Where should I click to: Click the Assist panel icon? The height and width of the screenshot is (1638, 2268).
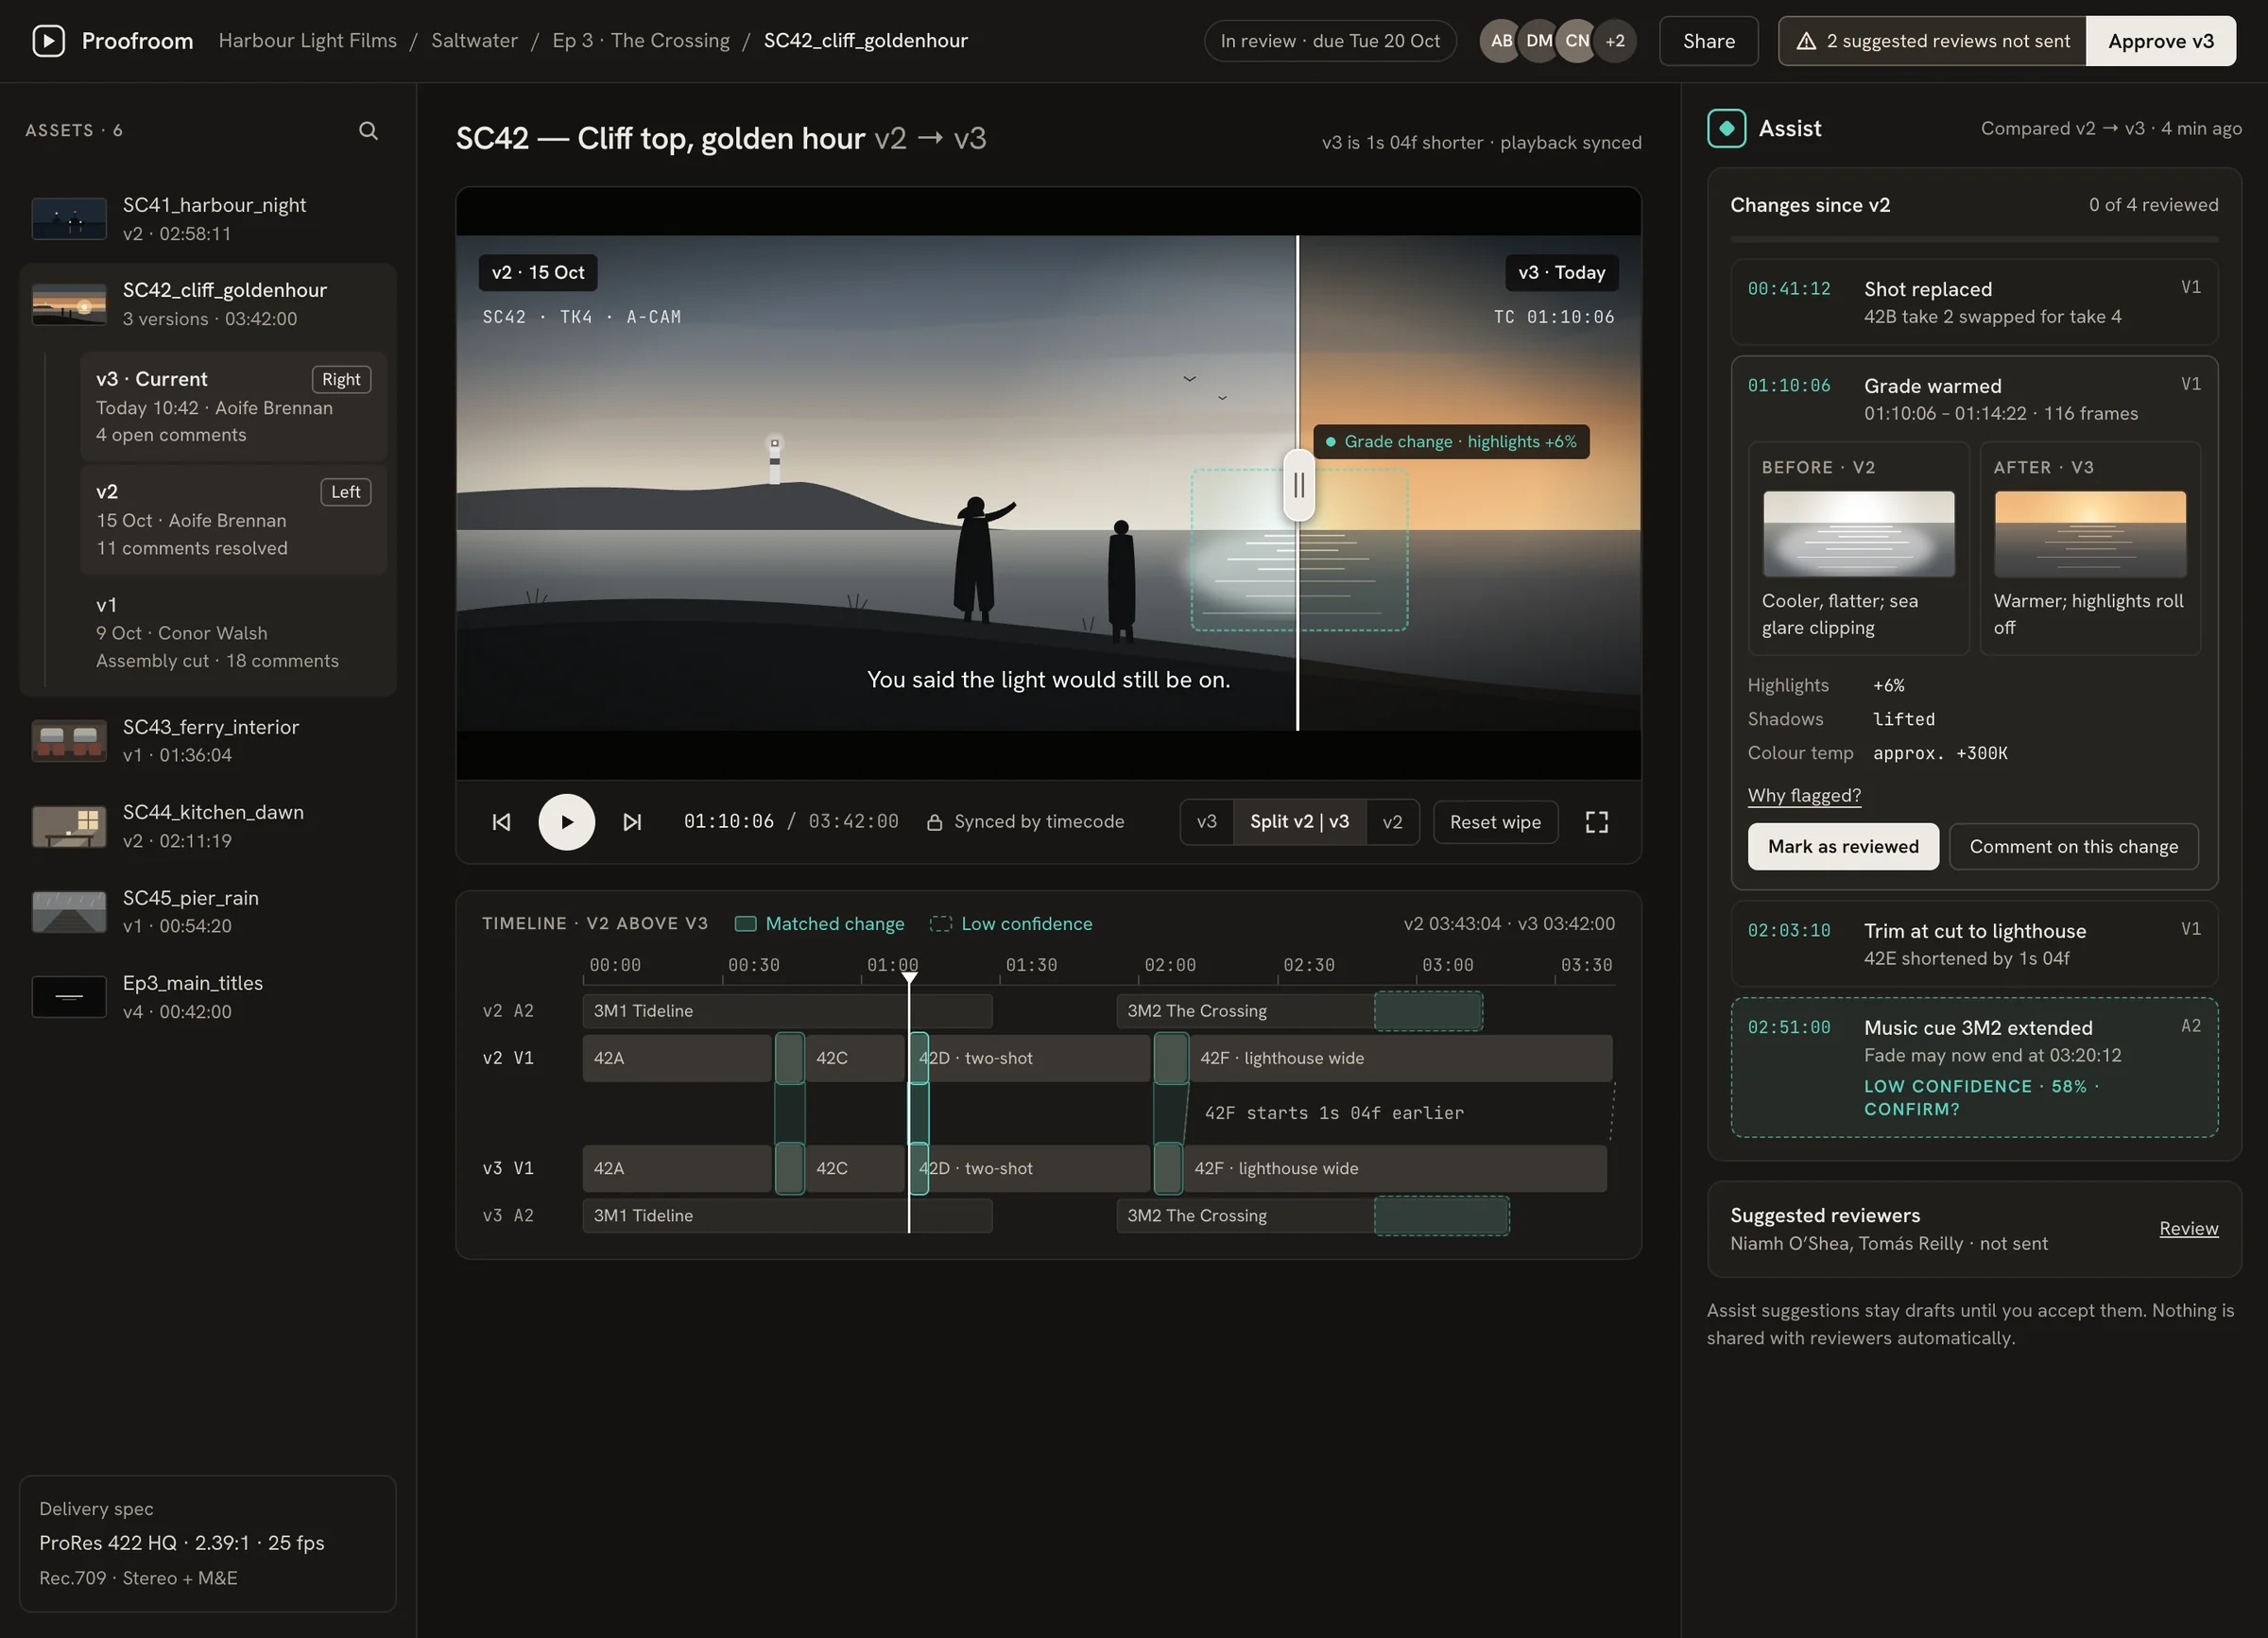coord(1726,129)
